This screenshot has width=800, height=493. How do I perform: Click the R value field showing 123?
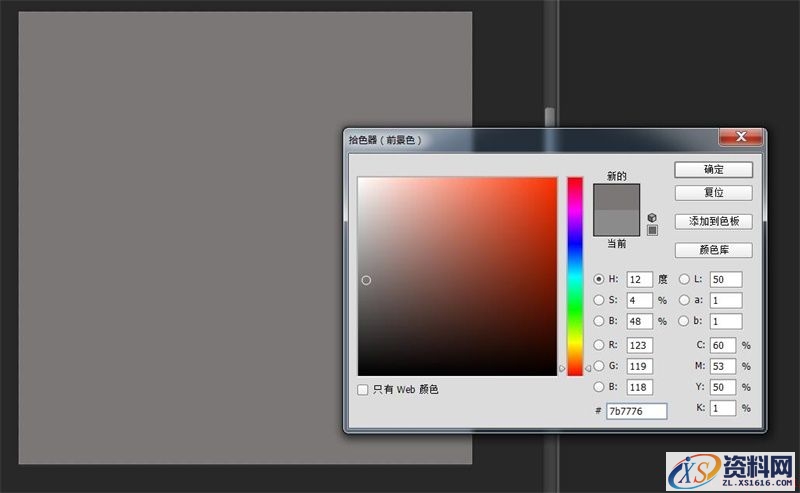coord(639,345)
